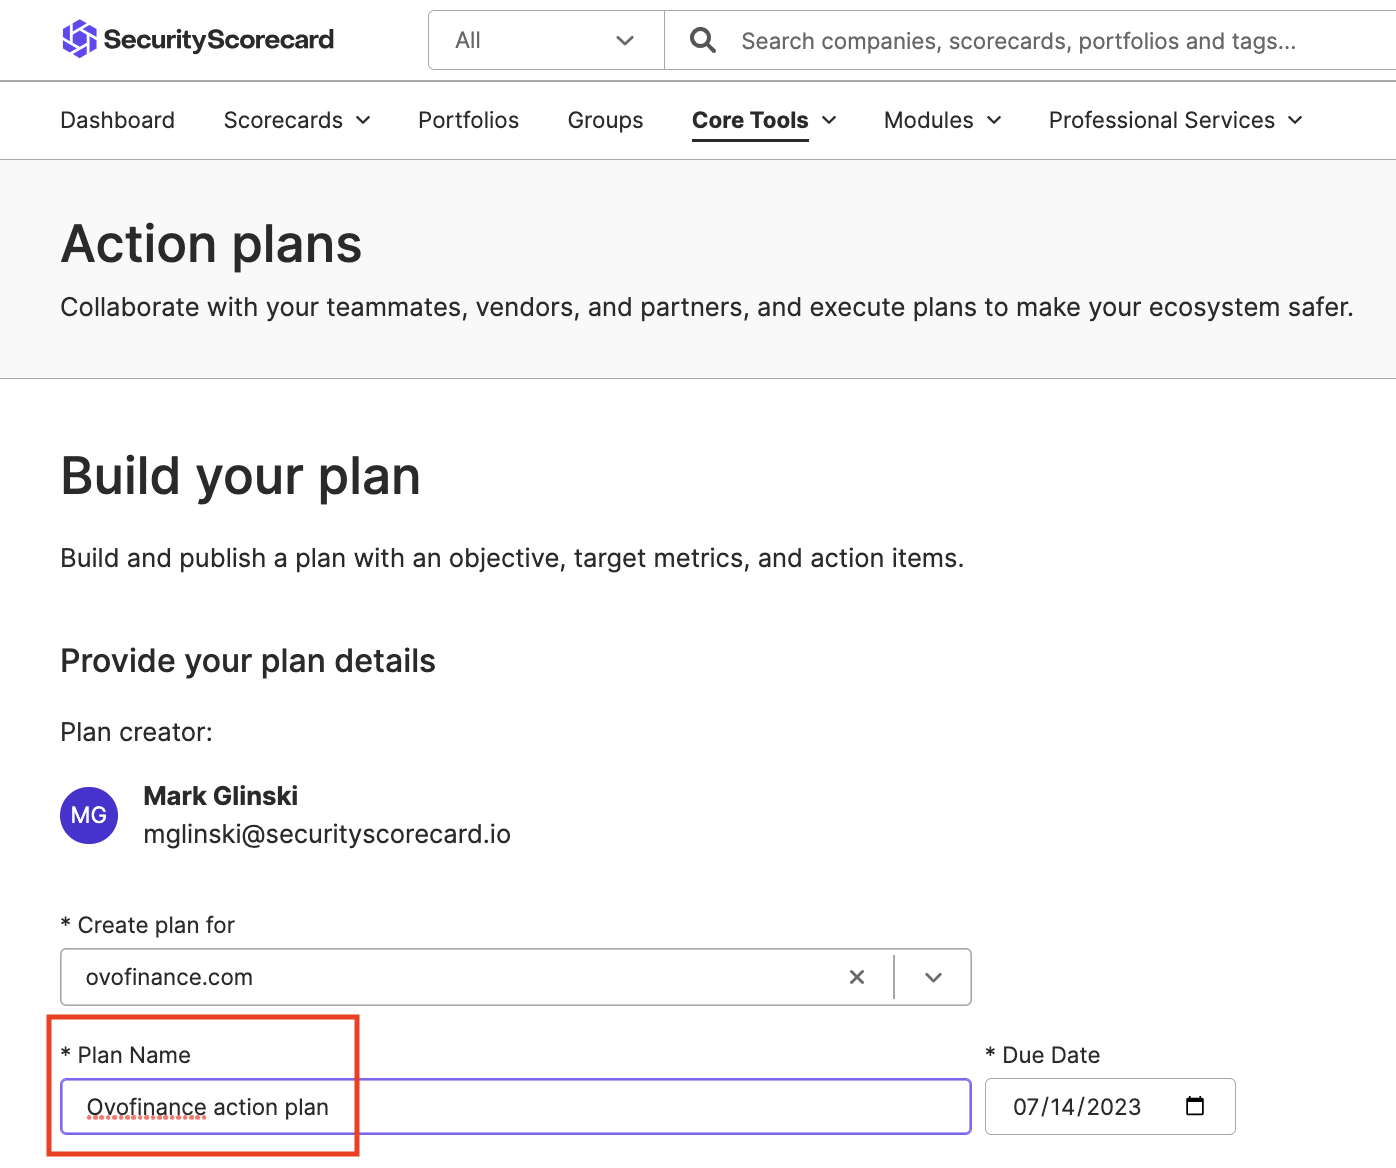Open the Portfolios page
Viewport: 1396px width, 1168px height.
[x=468, y=120]
